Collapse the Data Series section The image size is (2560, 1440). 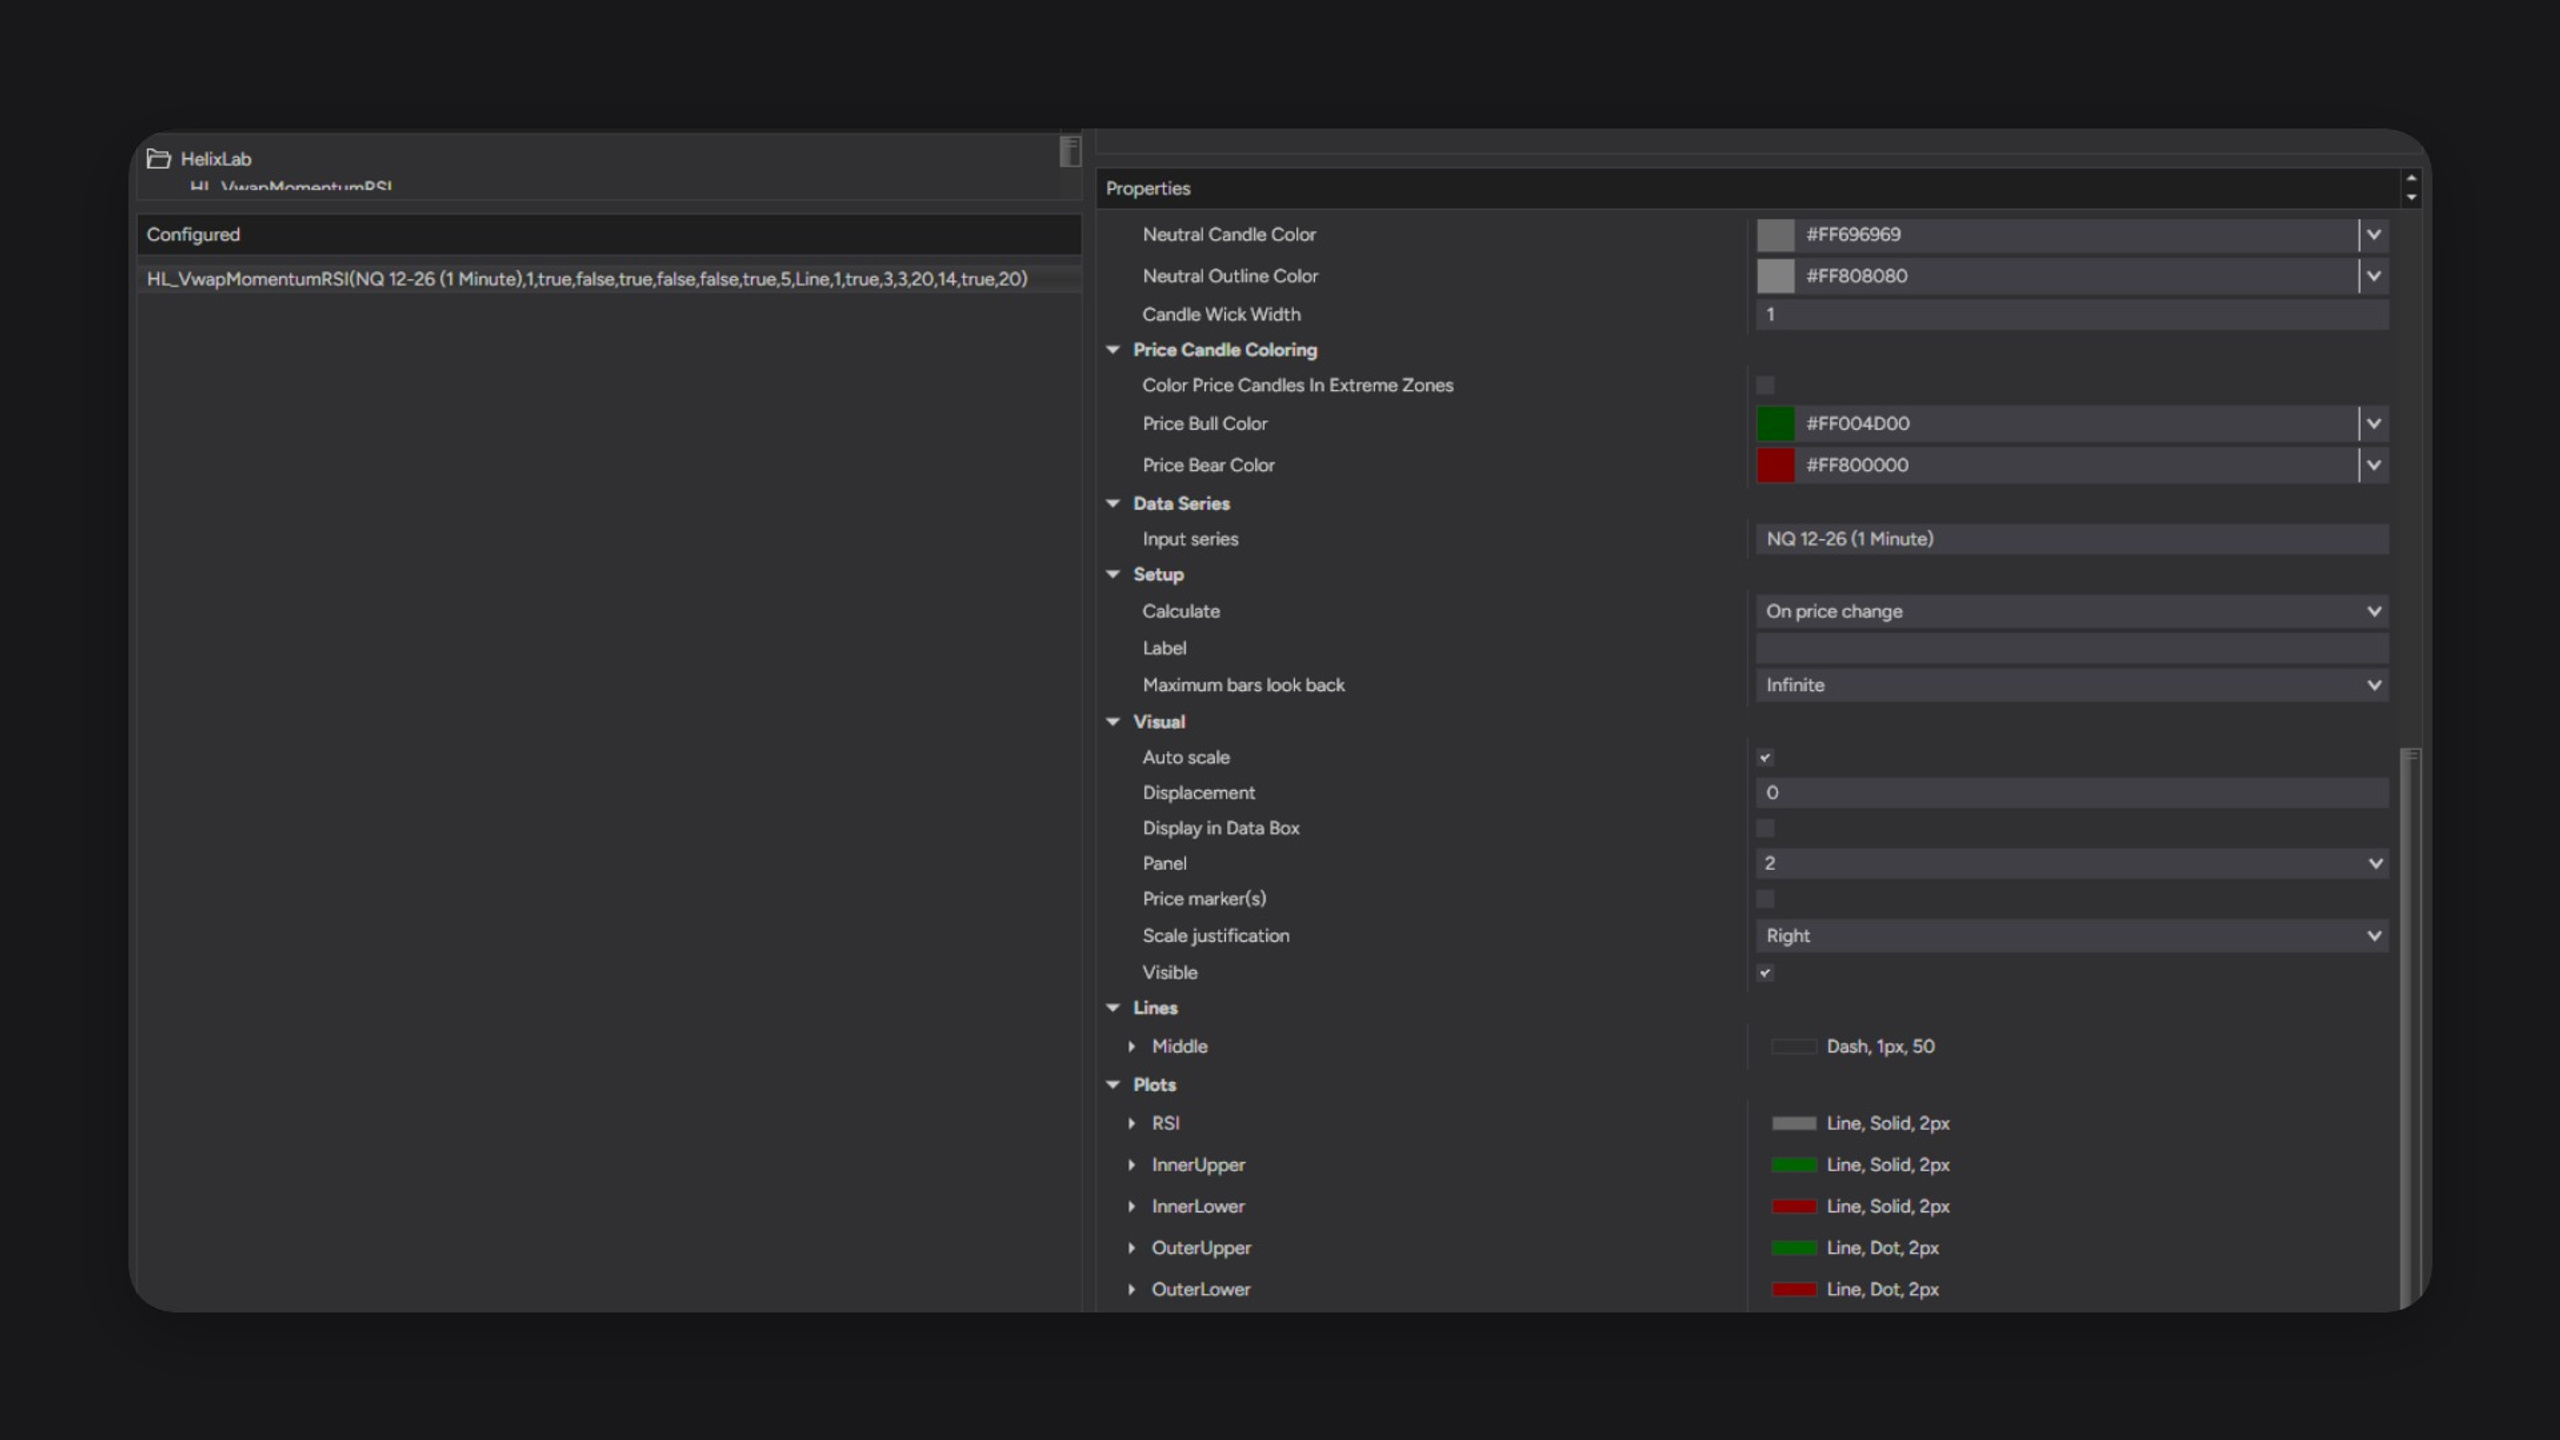1113,504
